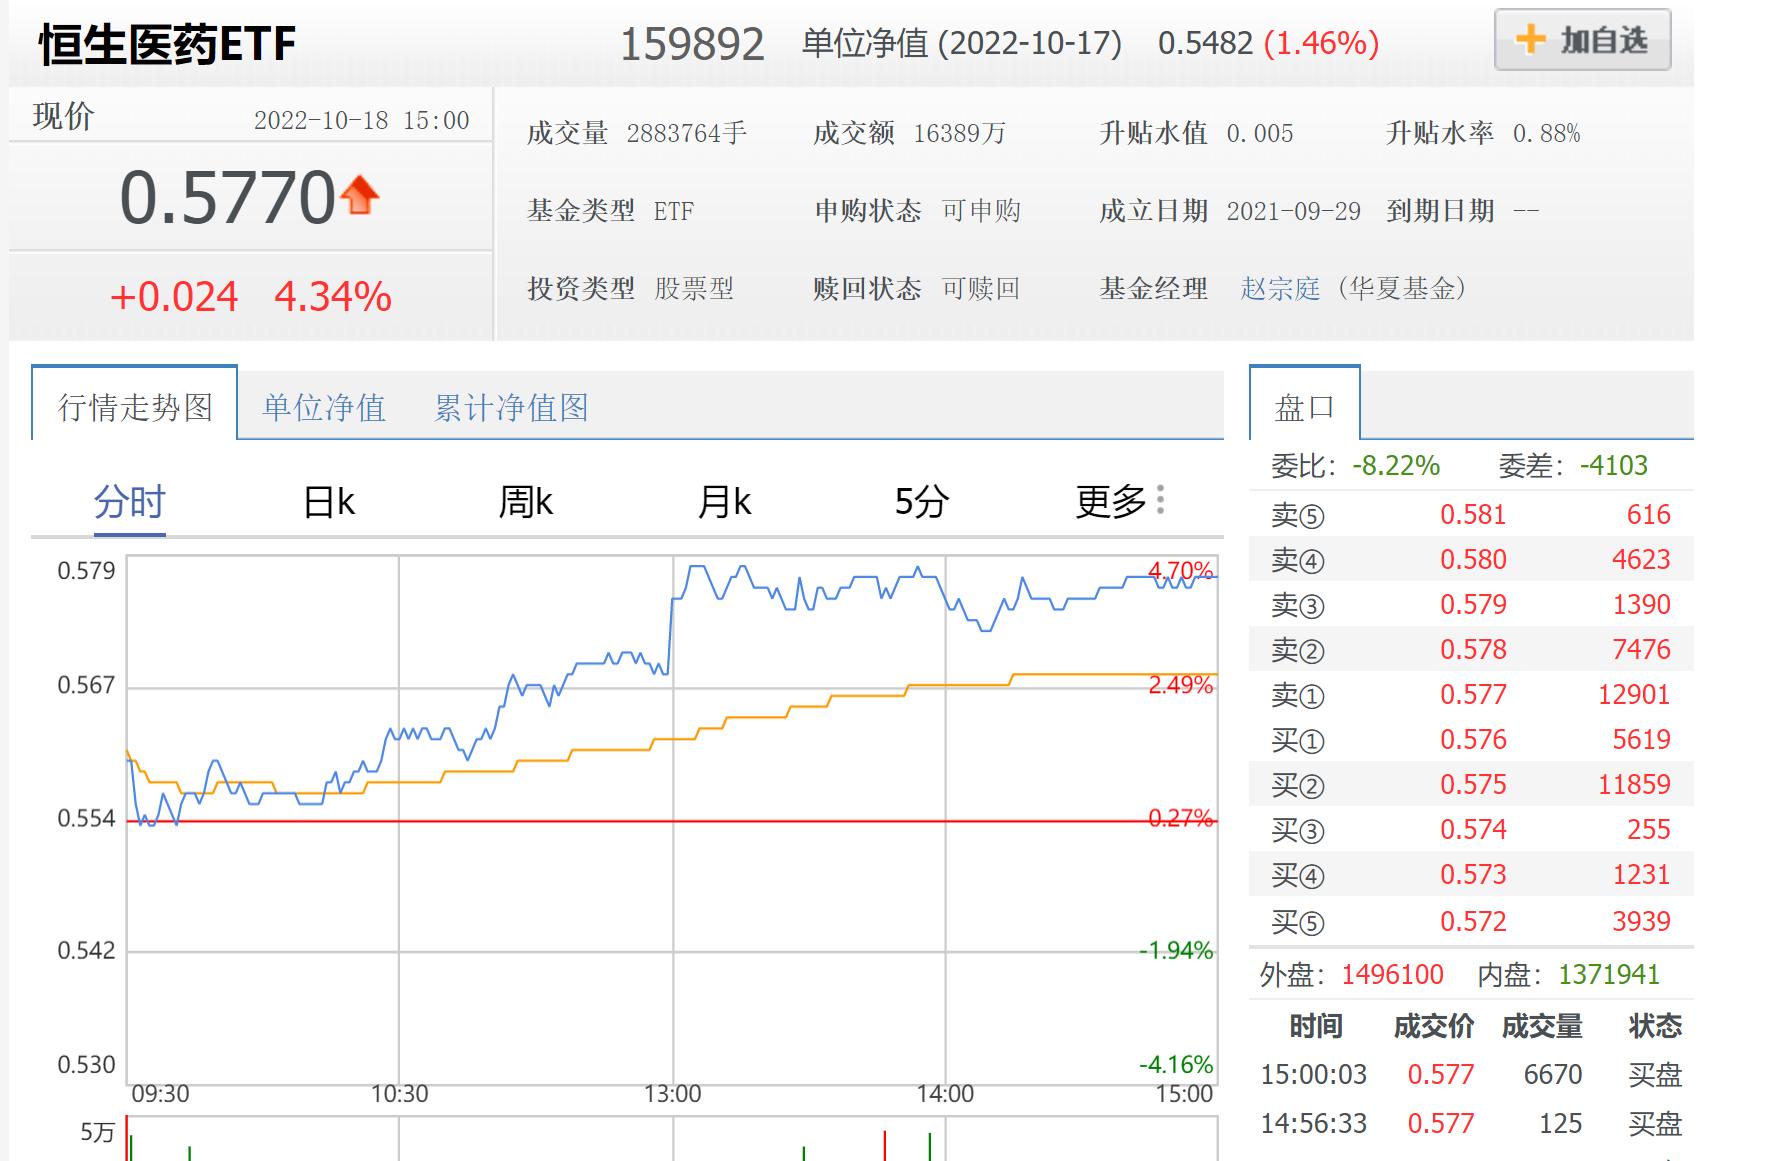Select the 5分 chart period
Viewport: 1771px width, 1161px height.
coord(921,501)
